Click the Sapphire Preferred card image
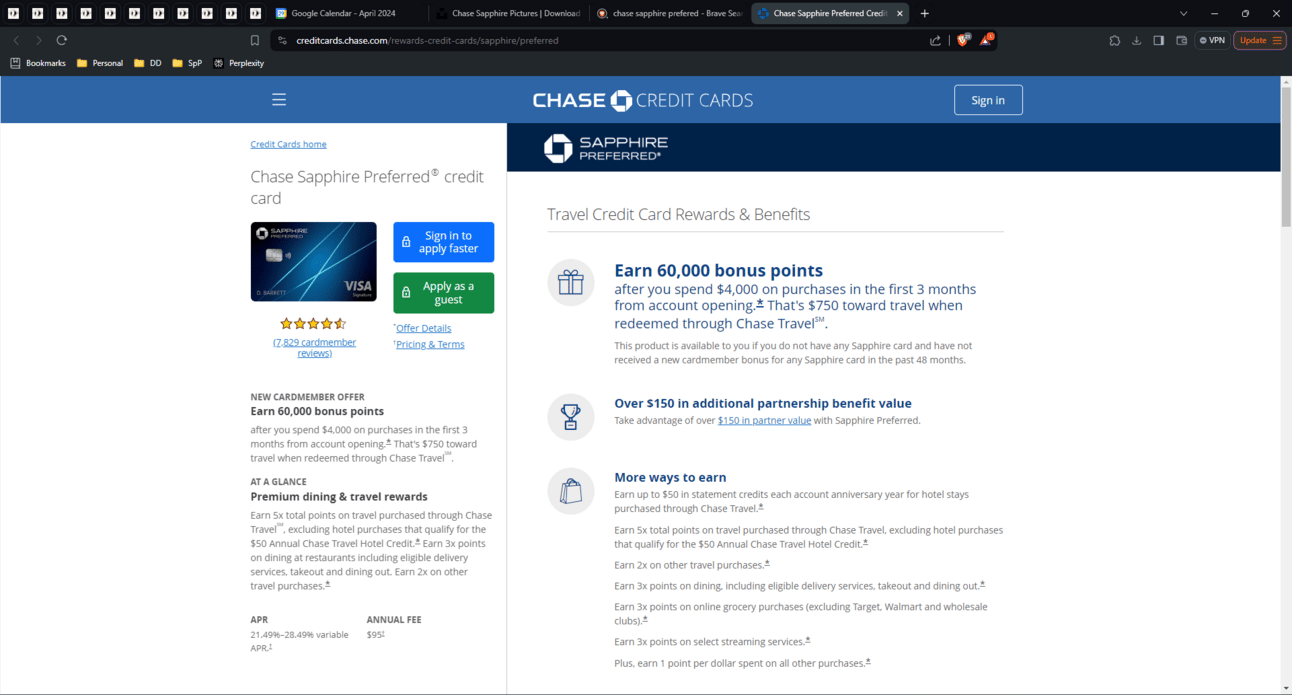This screenshot has height=695, width=1292. coord(313,262)
